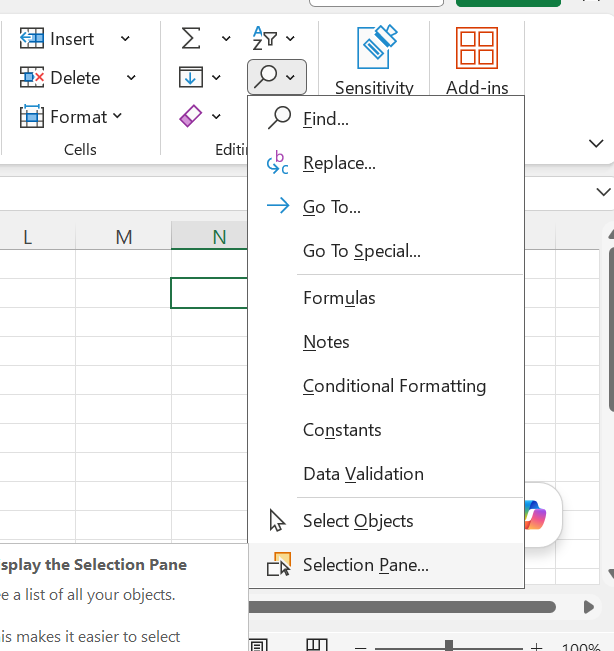Choose Find... from the menu
The height and width of the screenshot is (651, 614).
386,119
